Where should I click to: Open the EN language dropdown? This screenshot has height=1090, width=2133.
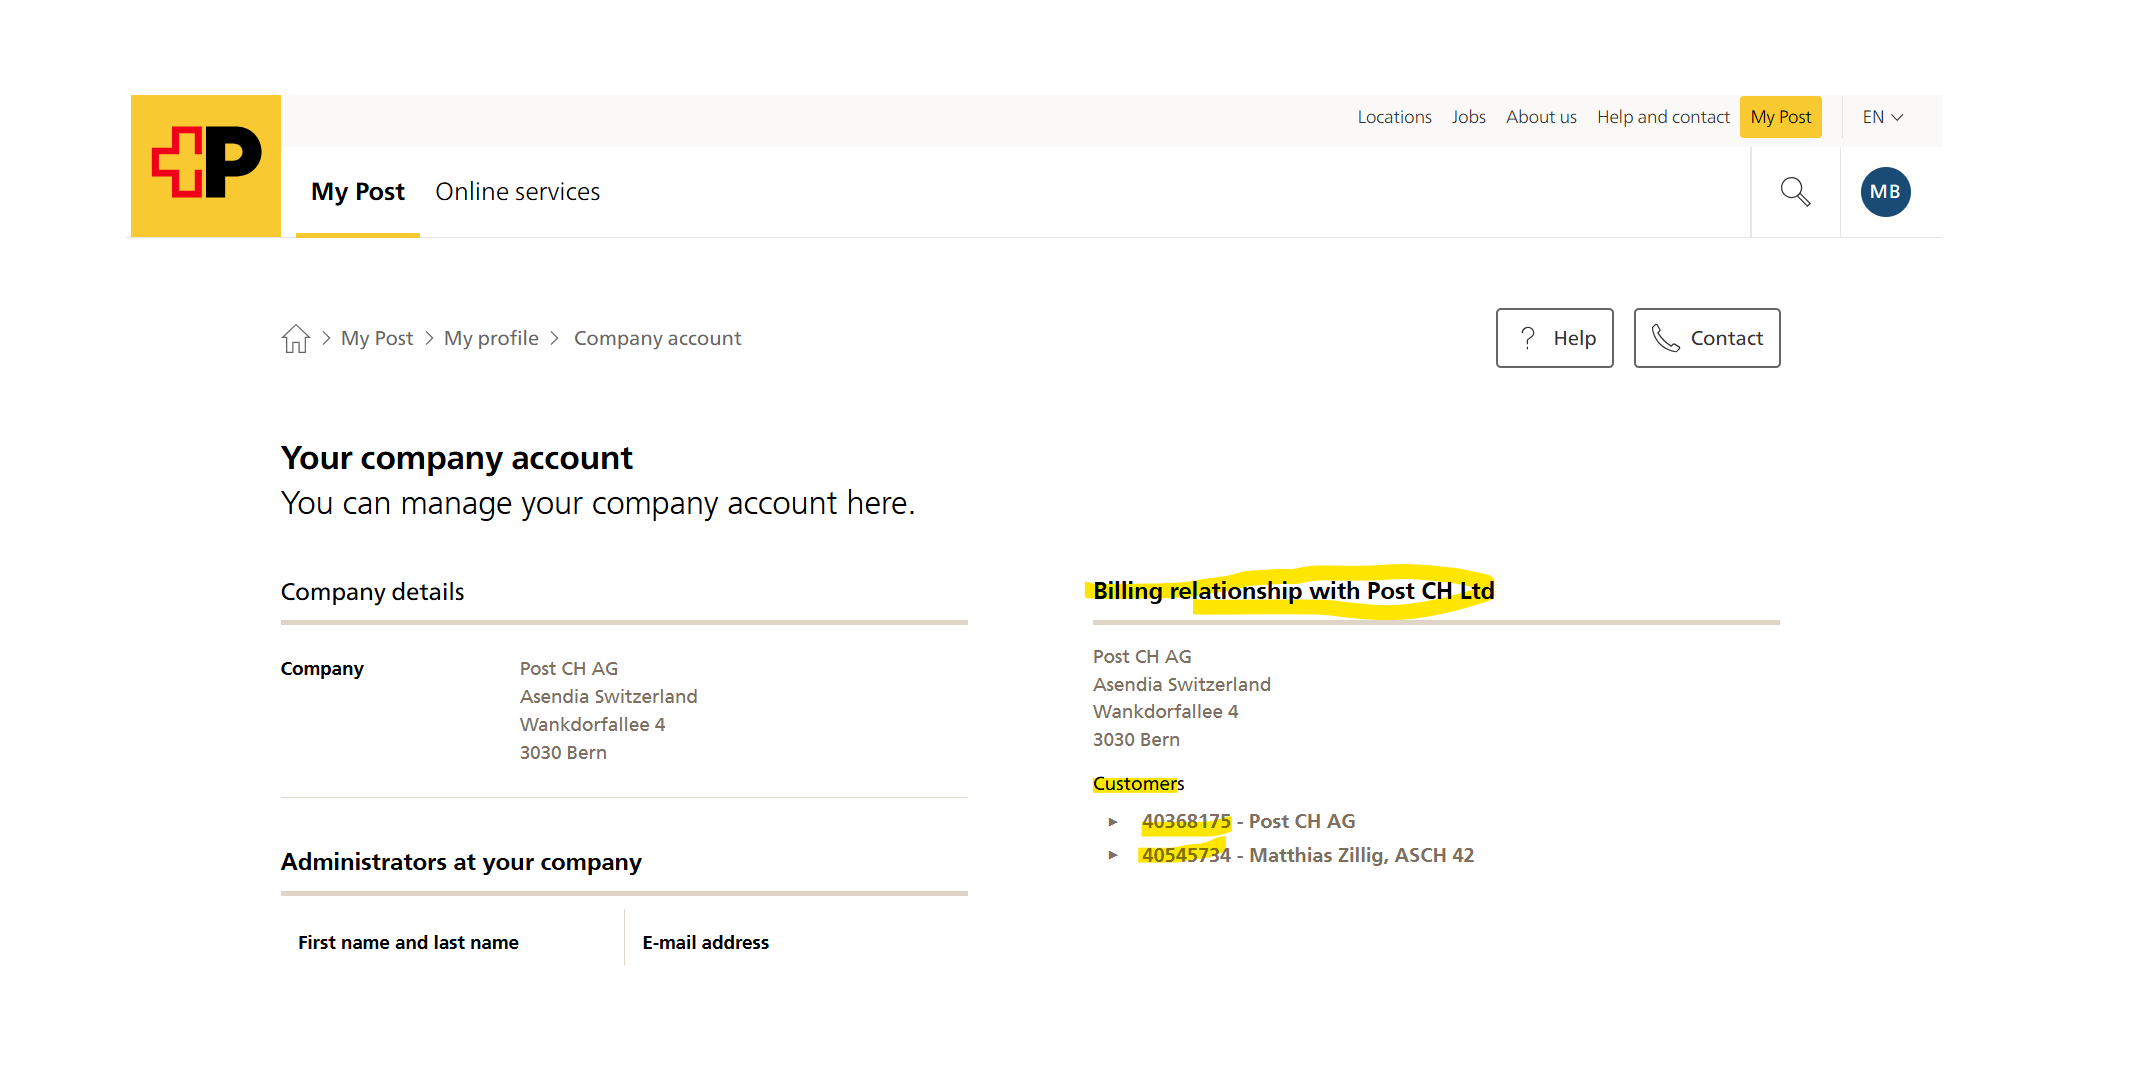coord(1882,117)
